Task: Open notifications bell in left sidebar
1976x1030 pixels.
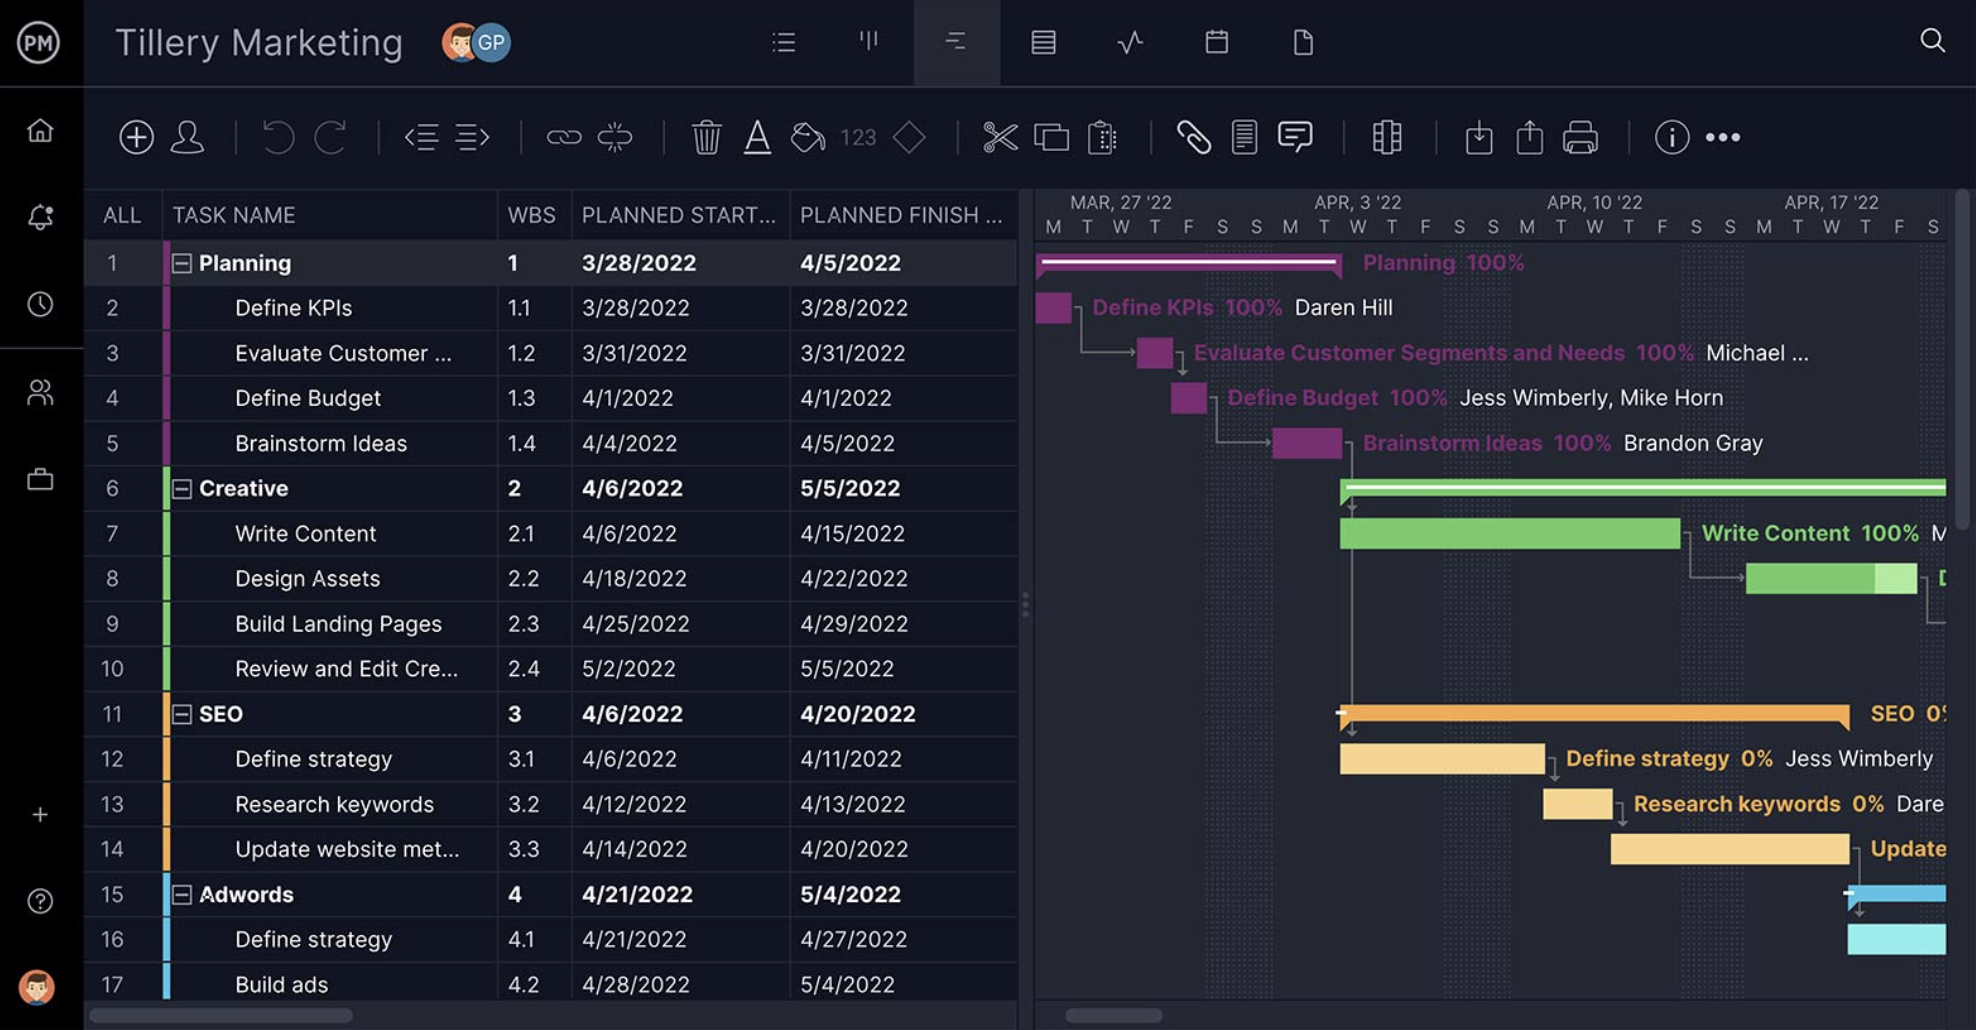Action: click(40, 217)
